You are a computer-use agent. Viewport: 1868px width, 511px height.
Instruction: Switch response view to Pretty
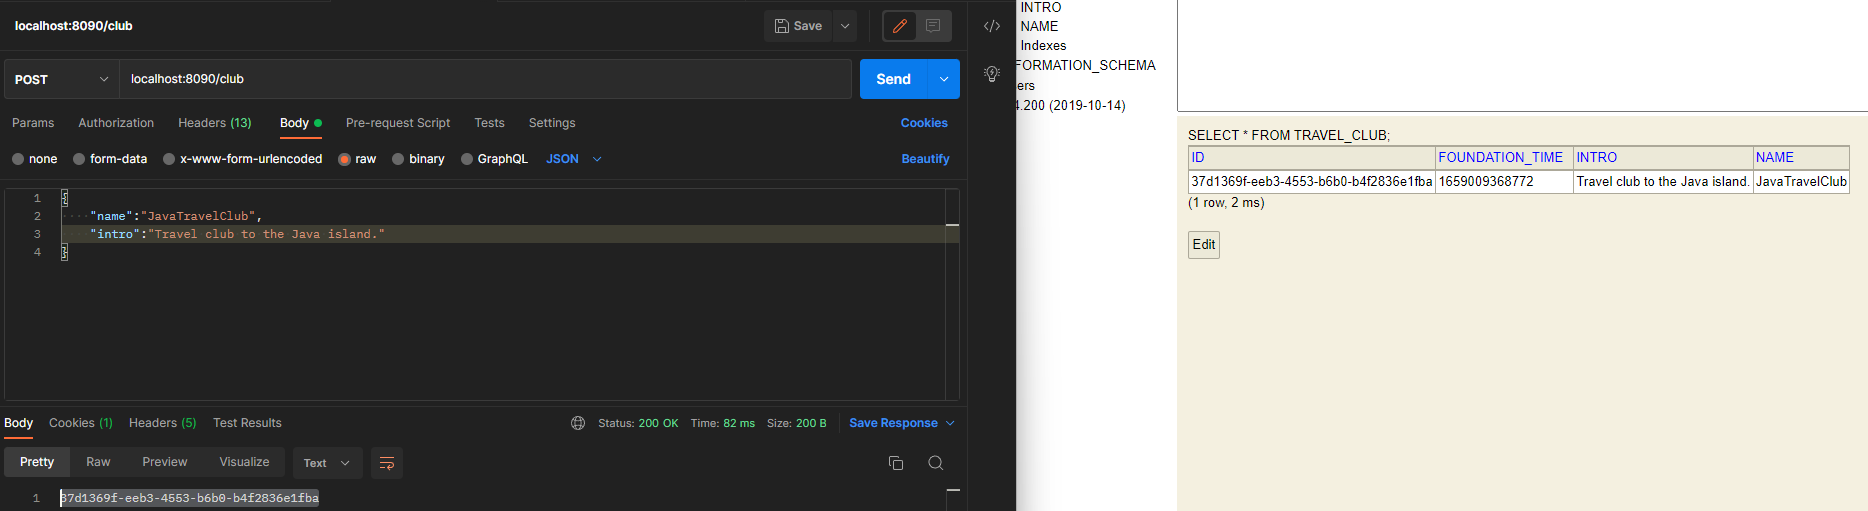tap(37, 462)
